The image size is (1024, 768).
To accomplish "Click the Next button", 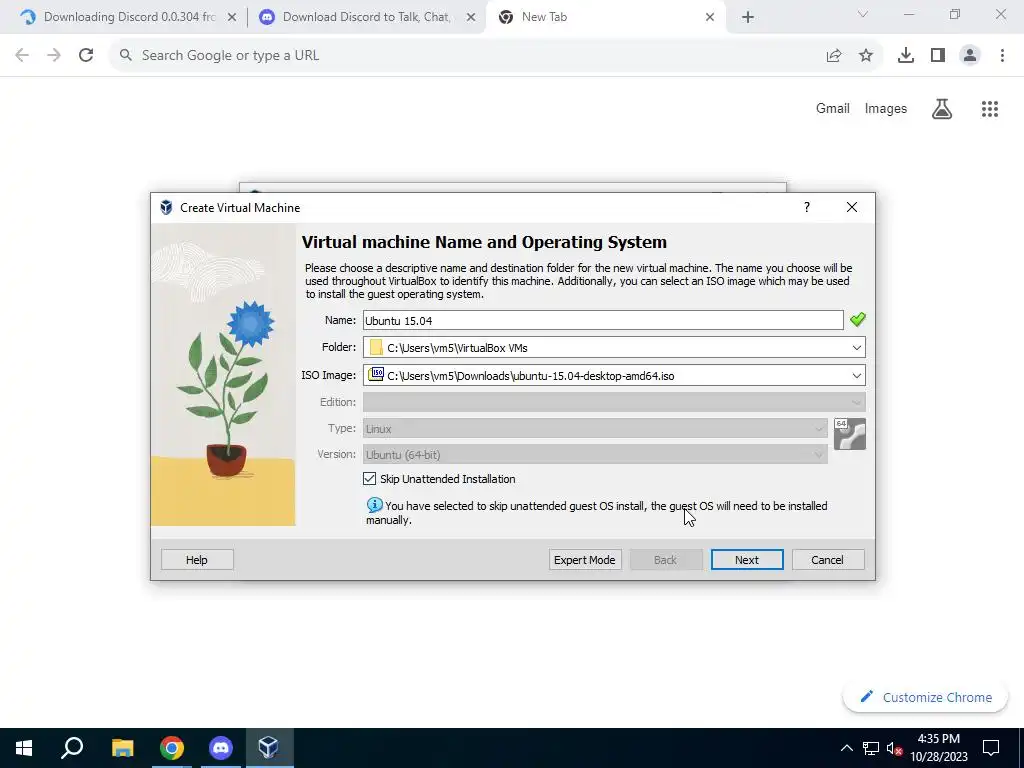I will tap(746, 560).
